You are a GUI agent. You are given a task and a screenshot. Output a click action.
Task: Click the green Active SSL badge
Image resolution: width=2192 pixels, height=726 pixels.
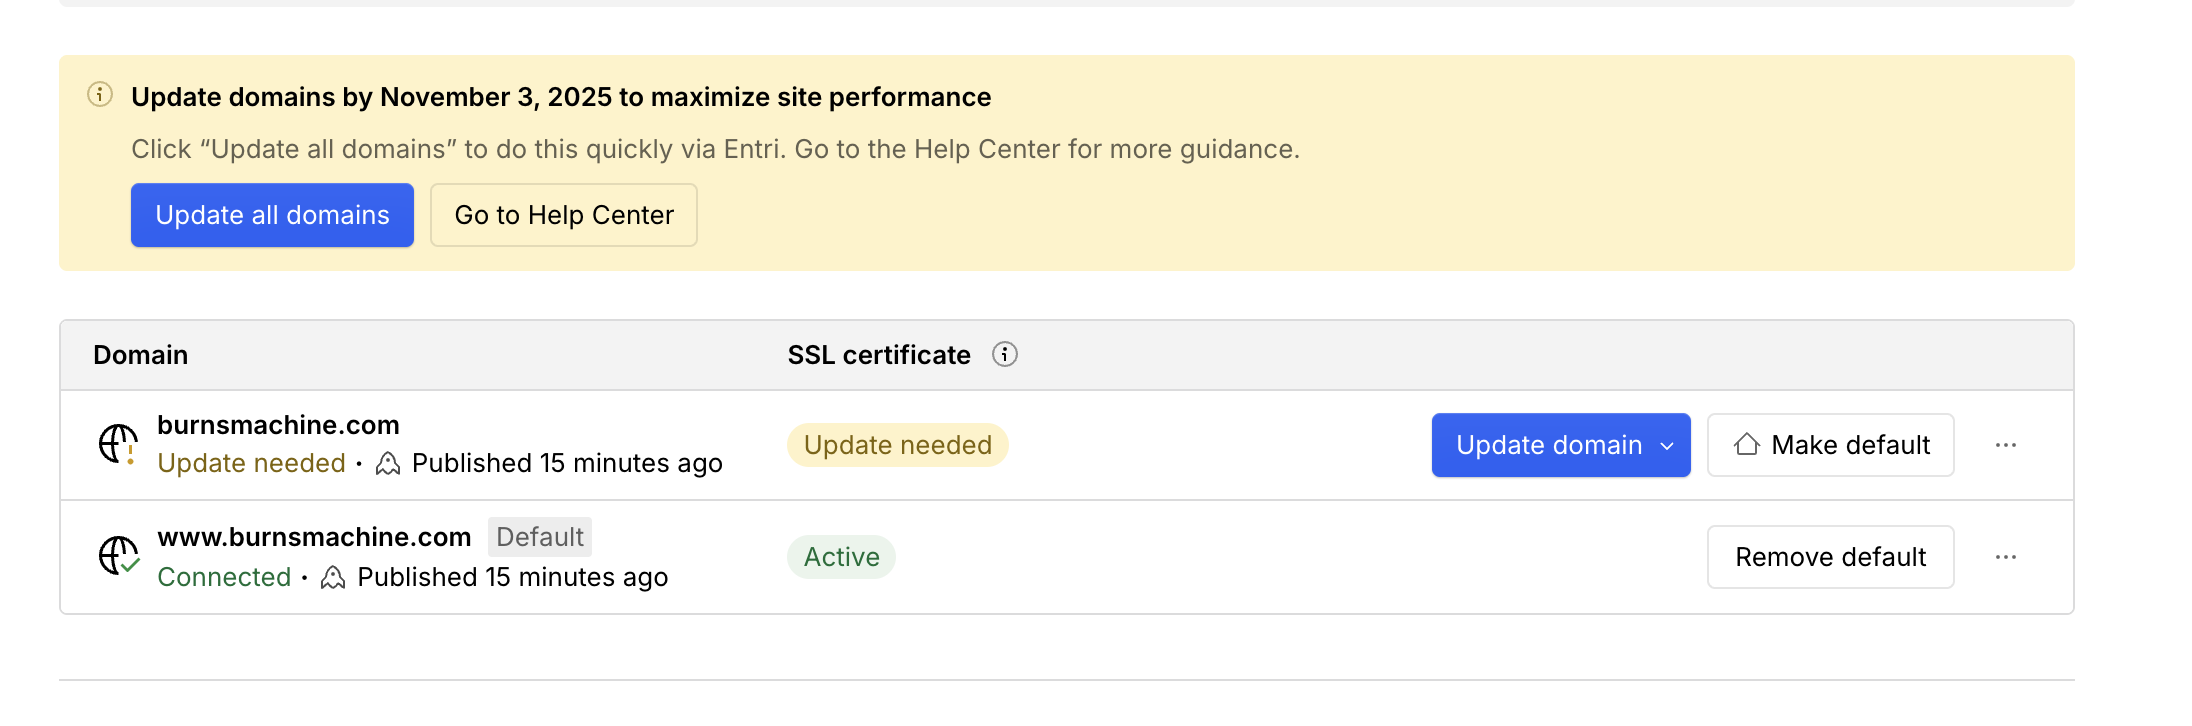click(x=841, y=557)
